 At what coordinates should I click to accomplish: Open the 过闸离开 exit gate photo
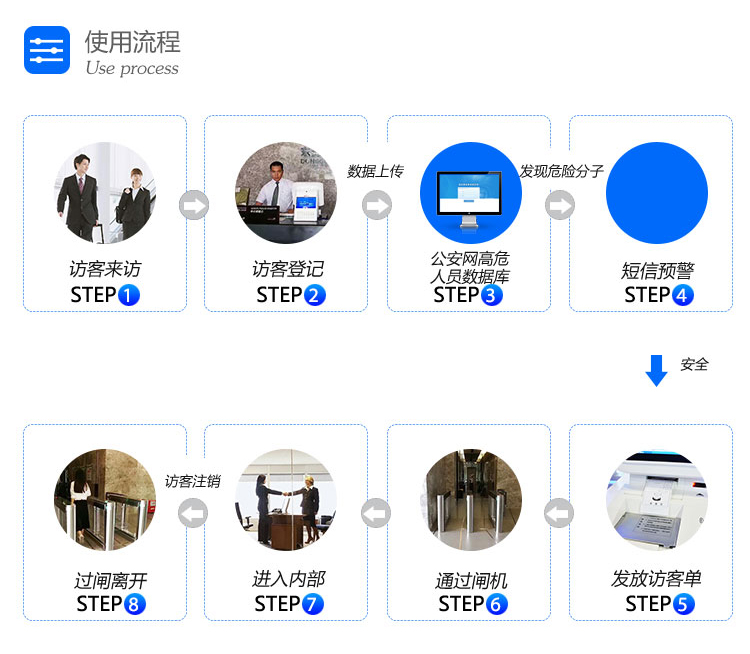click(x=105, y=500)
